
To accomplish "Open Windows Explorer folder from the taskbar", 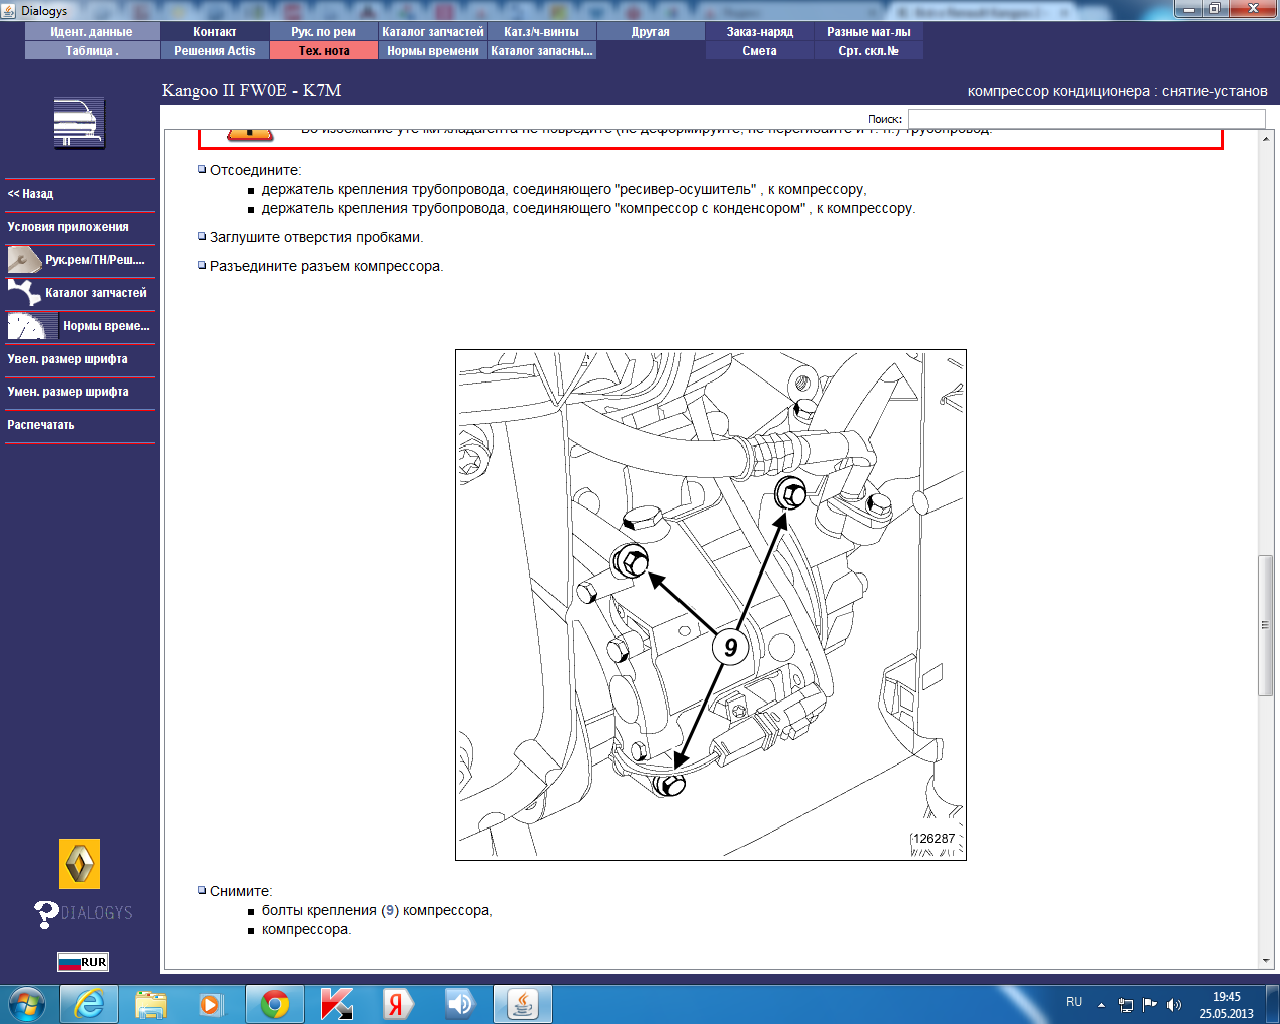I will [x=151, y=1004].
